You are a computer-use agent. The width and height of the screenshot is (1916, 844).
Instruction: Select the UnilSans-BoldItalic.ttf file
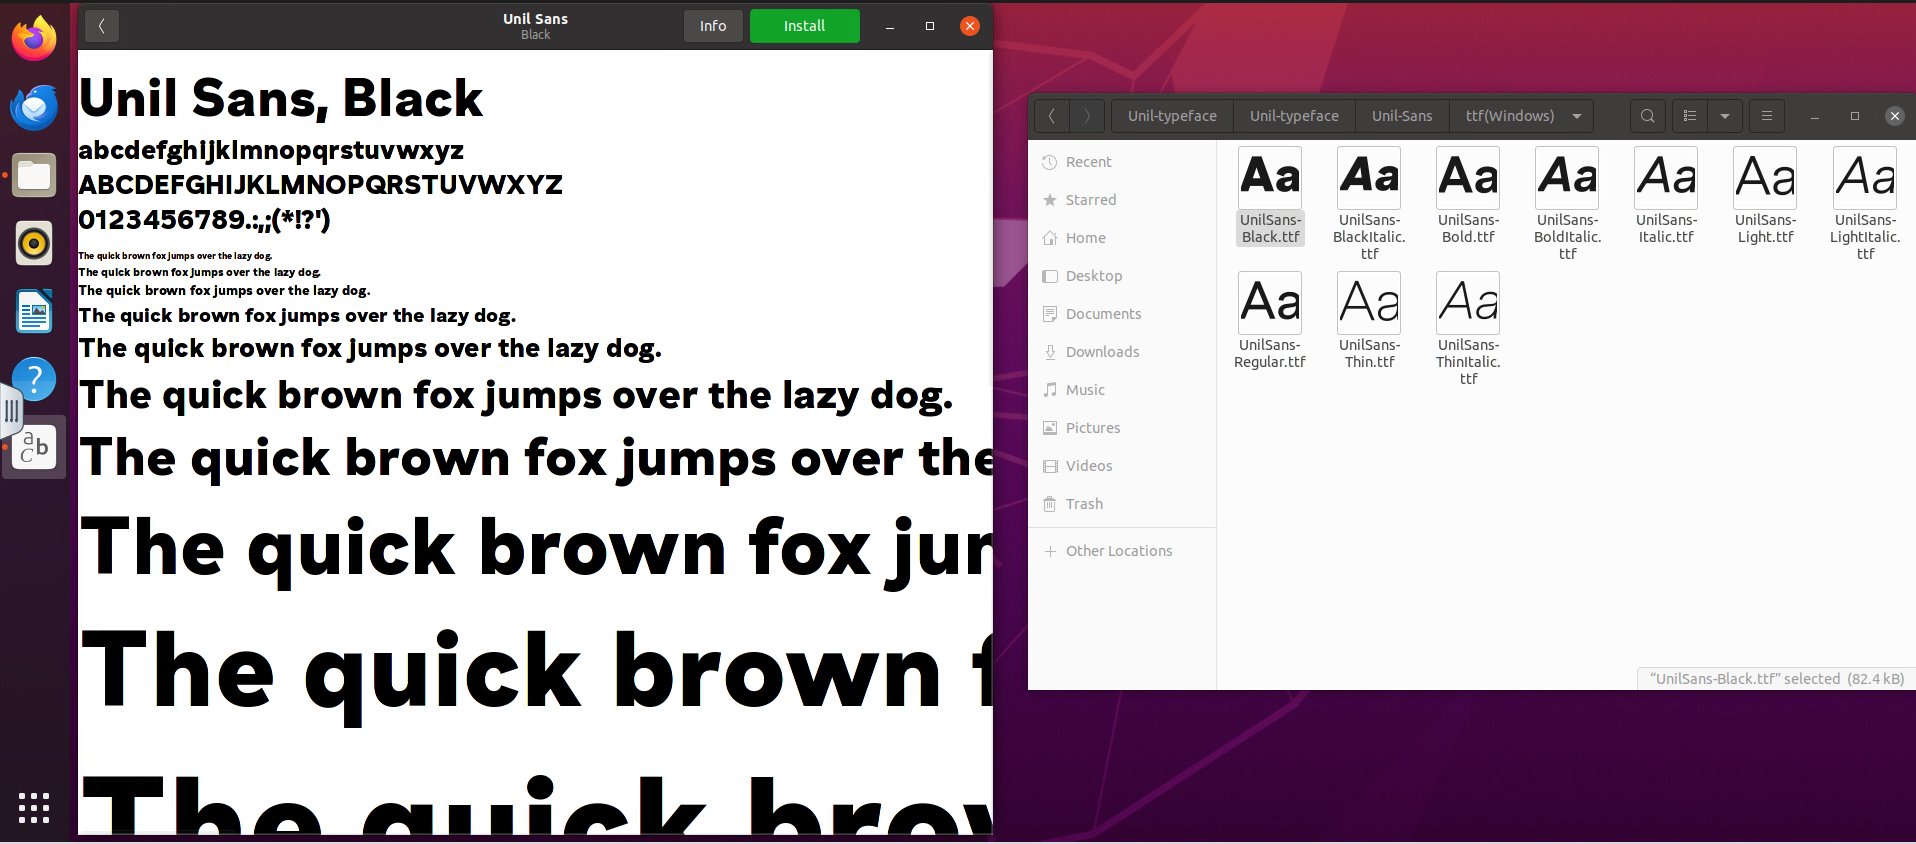[1567, 203]
